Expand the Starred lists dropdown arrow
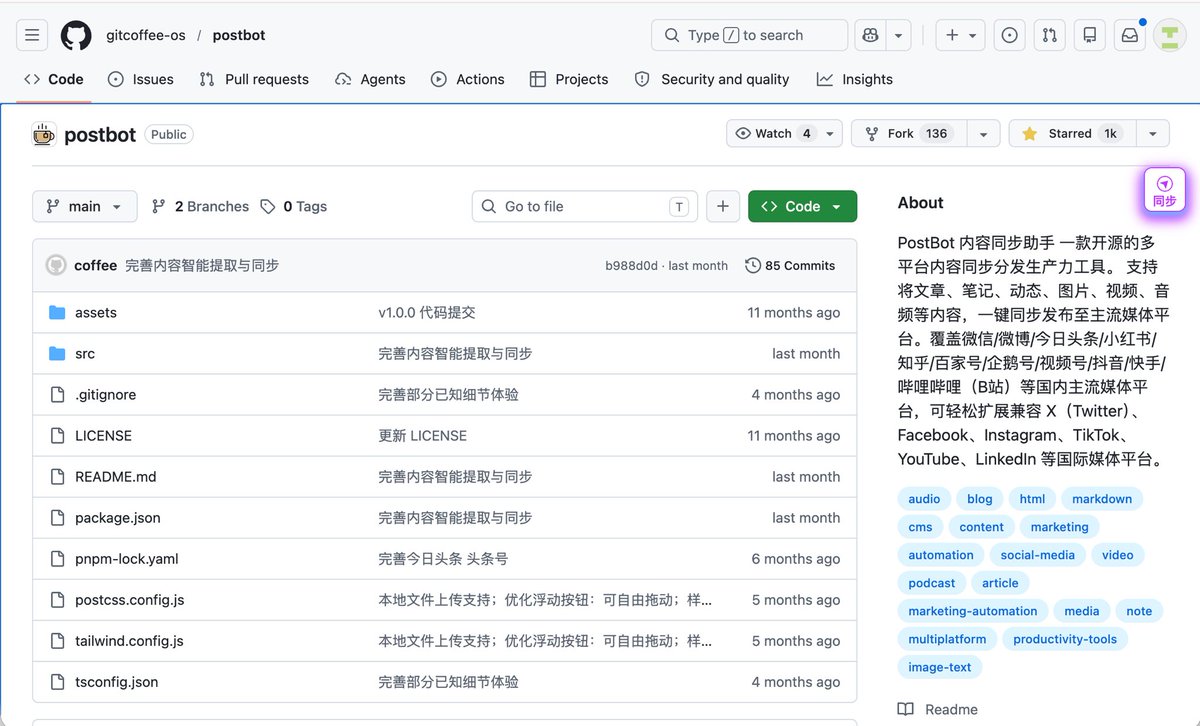1200x726 pixels. 1153,133
